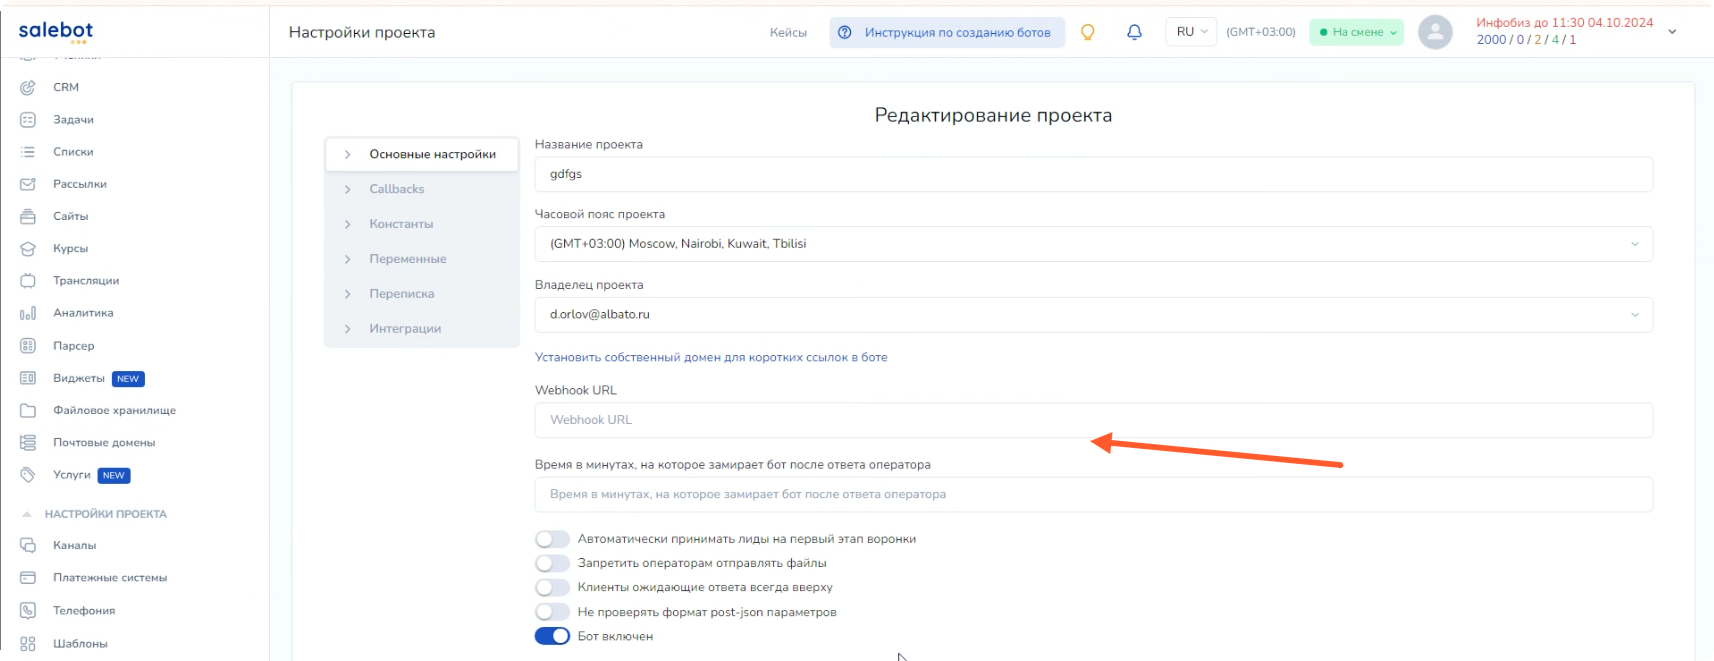Click the Рассылки envelope icon
The image size is (1714, 661).
pos(28,184)
